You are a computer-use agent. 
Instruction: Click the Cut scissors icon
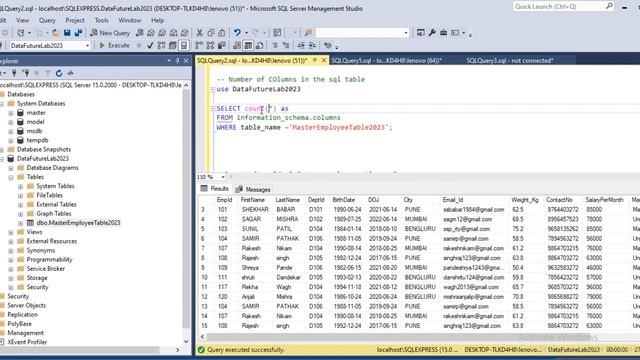(200, 33)
